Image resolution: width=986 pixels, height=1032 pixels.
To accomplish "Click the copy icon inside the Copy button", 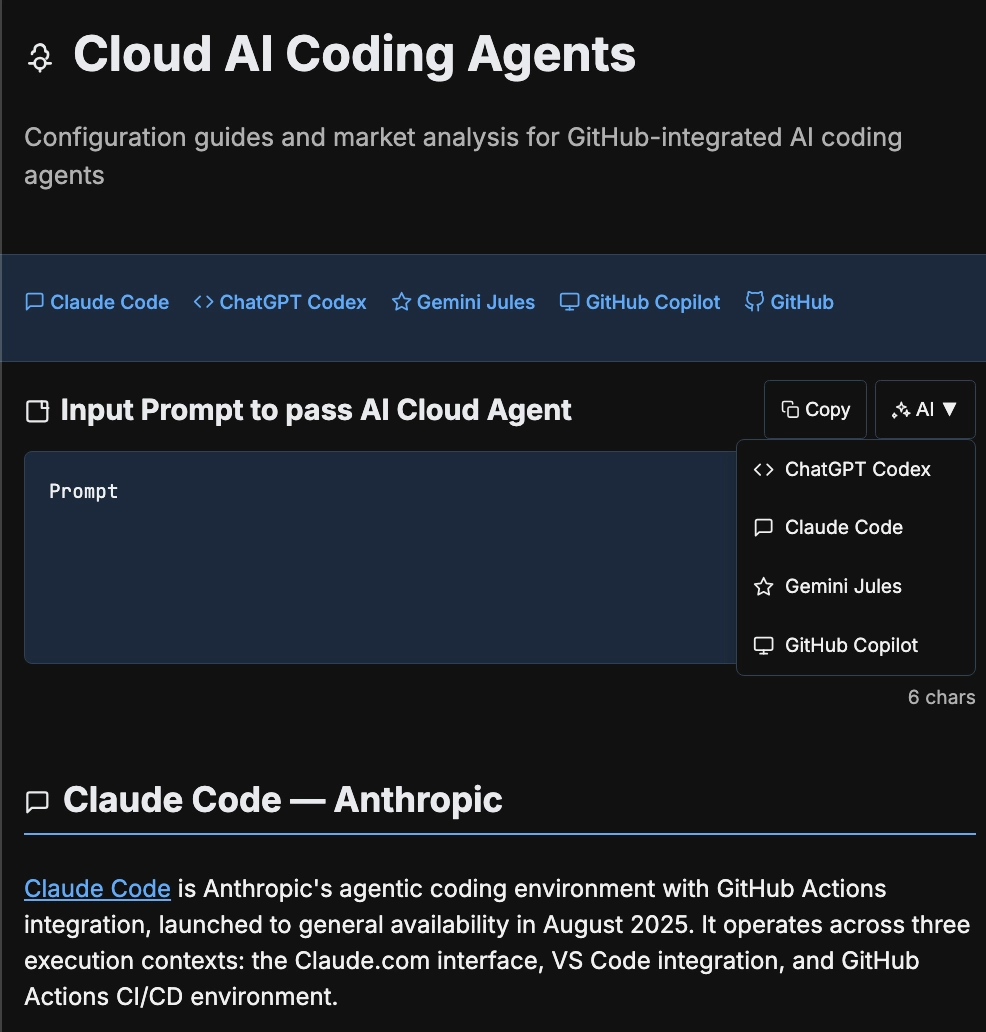I will [x=789, y=408].
